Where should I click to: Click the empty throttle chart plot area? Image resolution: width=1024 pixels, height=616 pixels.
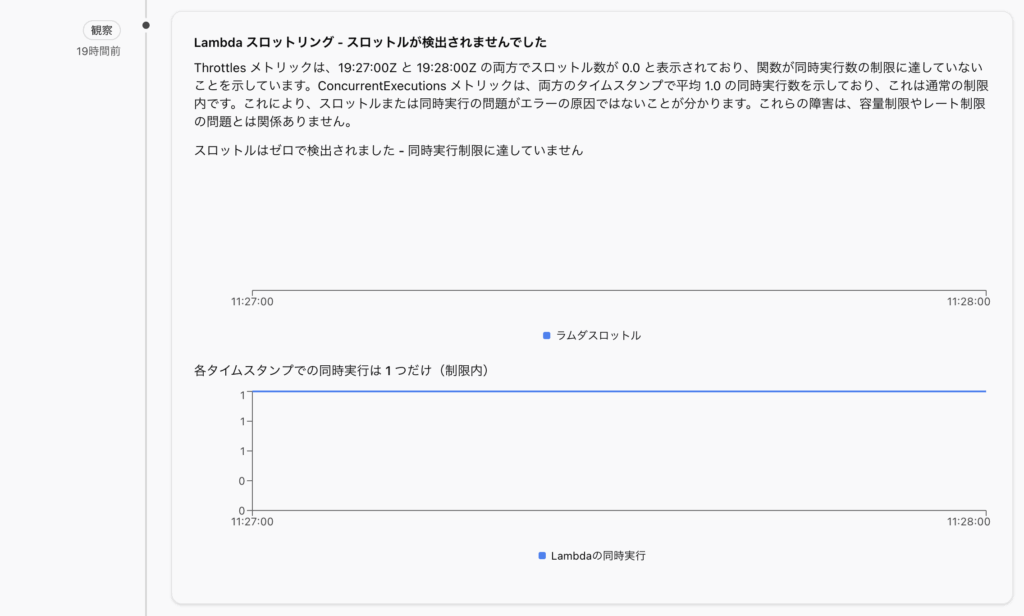[x=620, y=230]
